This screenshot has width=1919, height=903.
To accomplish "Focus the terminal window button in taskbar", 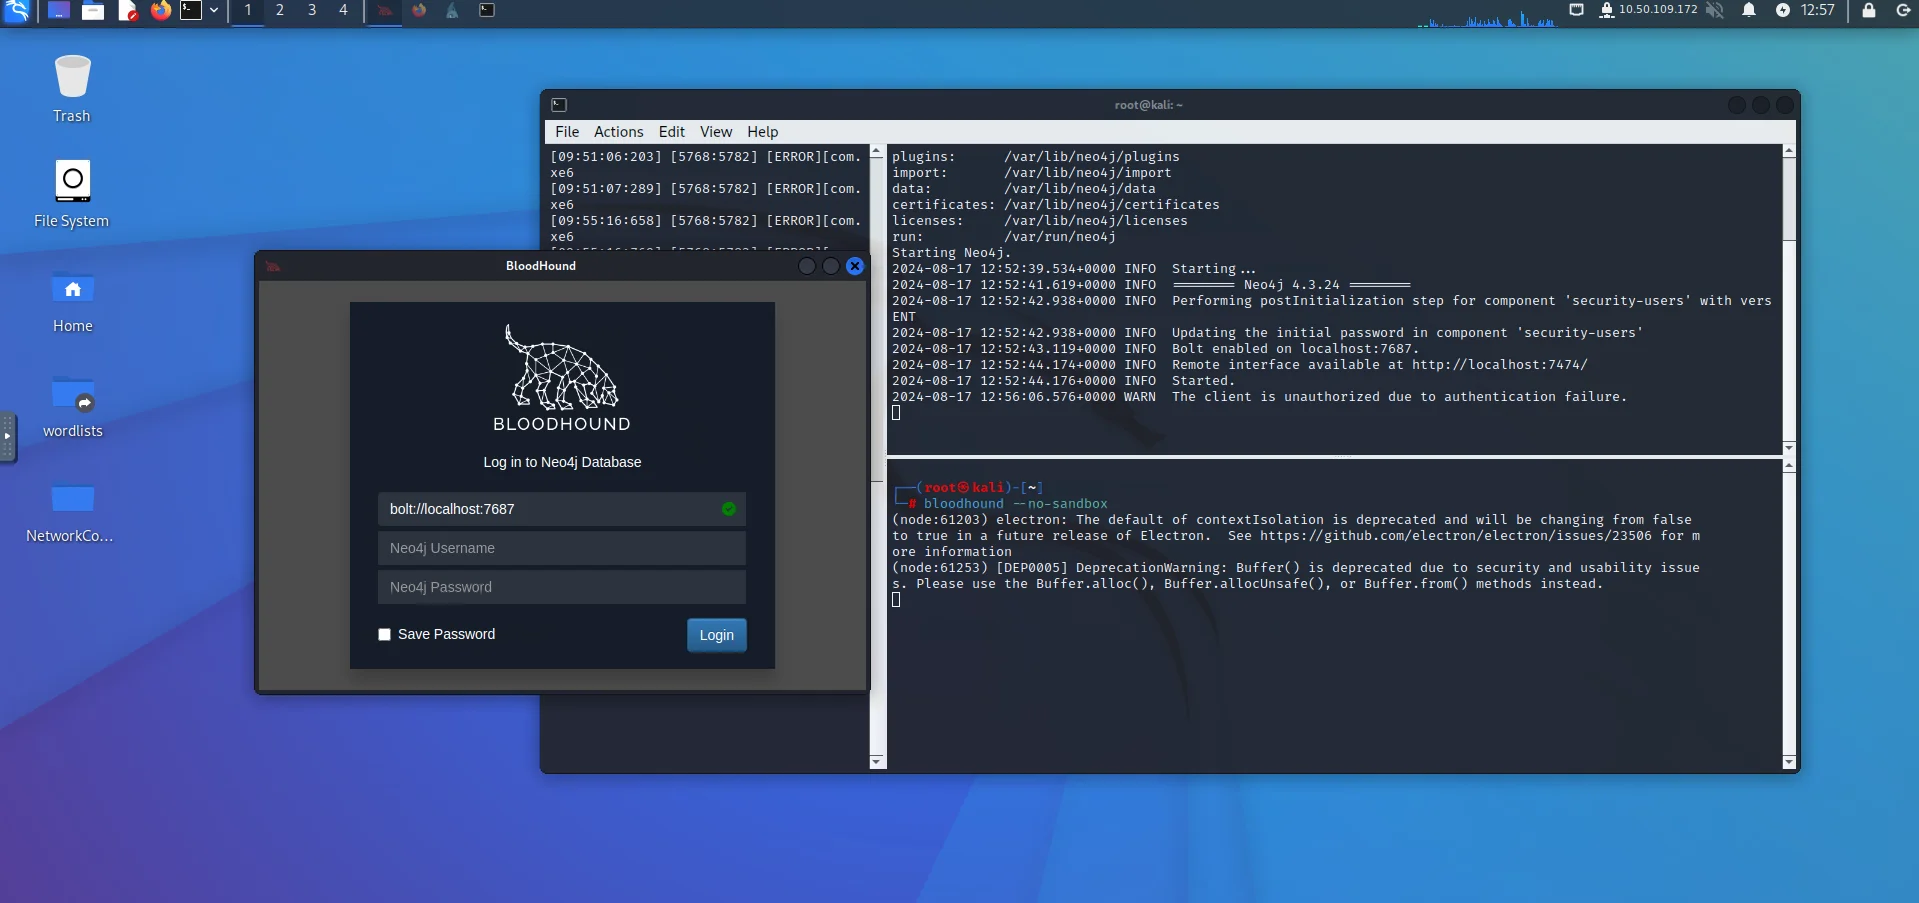I will pyautogui.click(x=487, y=11).
